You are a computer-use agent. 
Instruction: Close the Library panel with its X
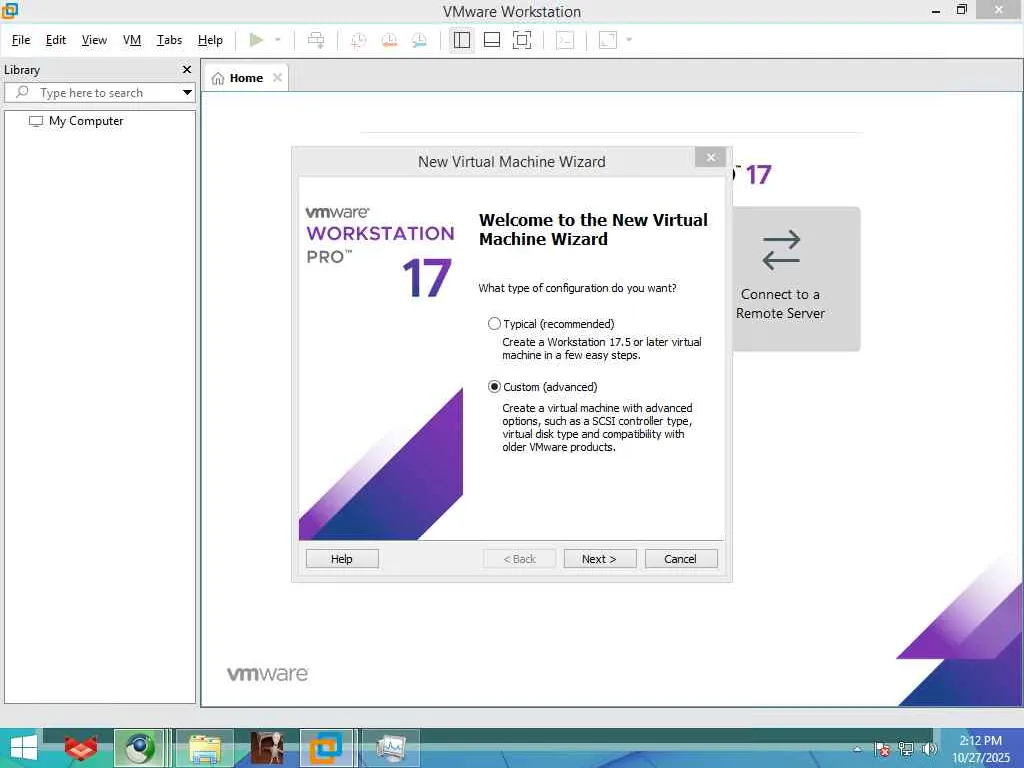click(x=187, y=69)
